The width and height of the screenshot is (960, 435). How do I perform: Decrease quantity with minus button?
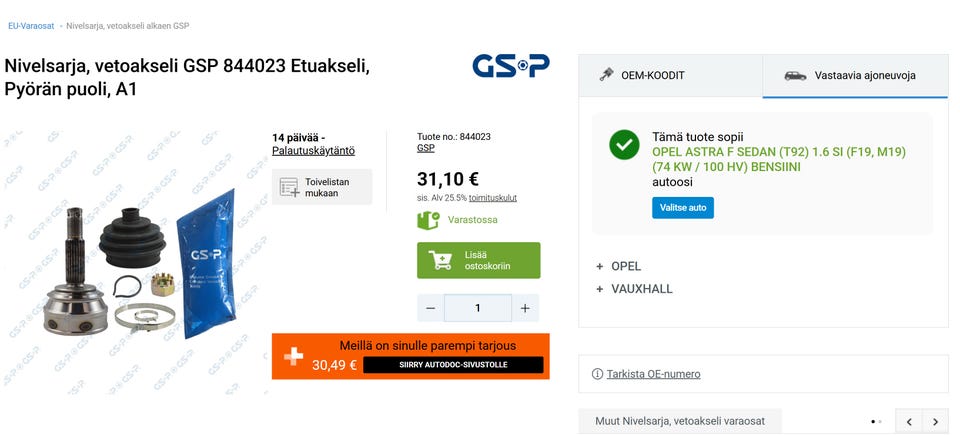(431, 308)
